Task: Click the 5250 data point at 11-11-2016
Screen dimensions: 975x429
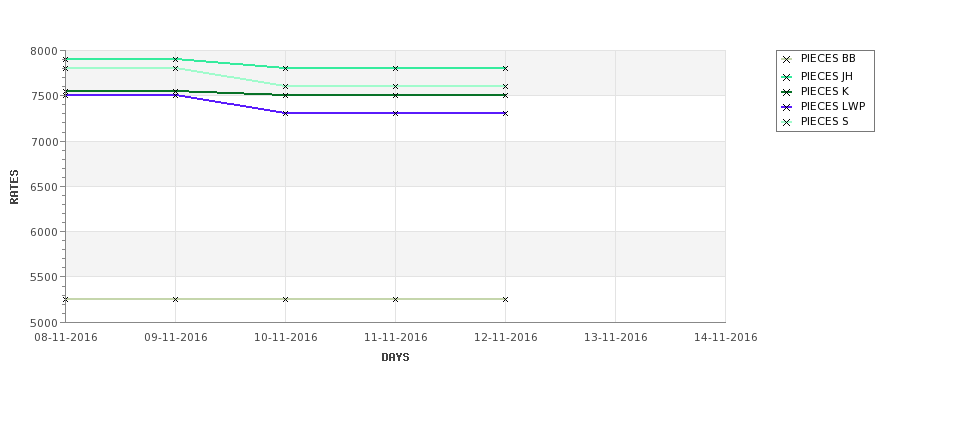Action: (x=395, y=299)
